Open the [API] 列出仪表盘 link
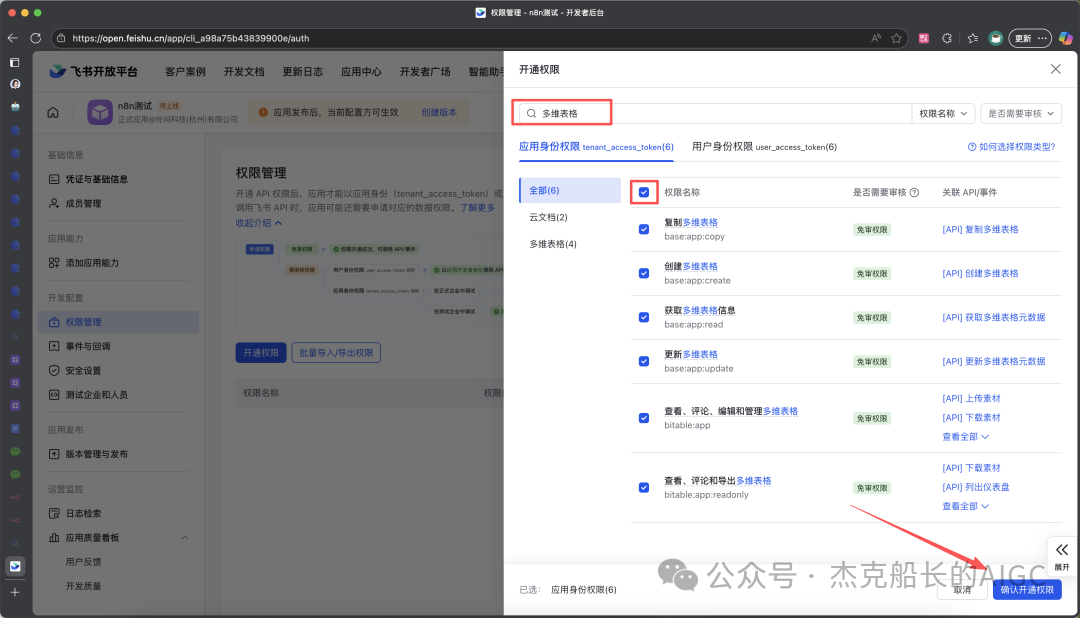The image size is (1080, 618). point(975,487)
